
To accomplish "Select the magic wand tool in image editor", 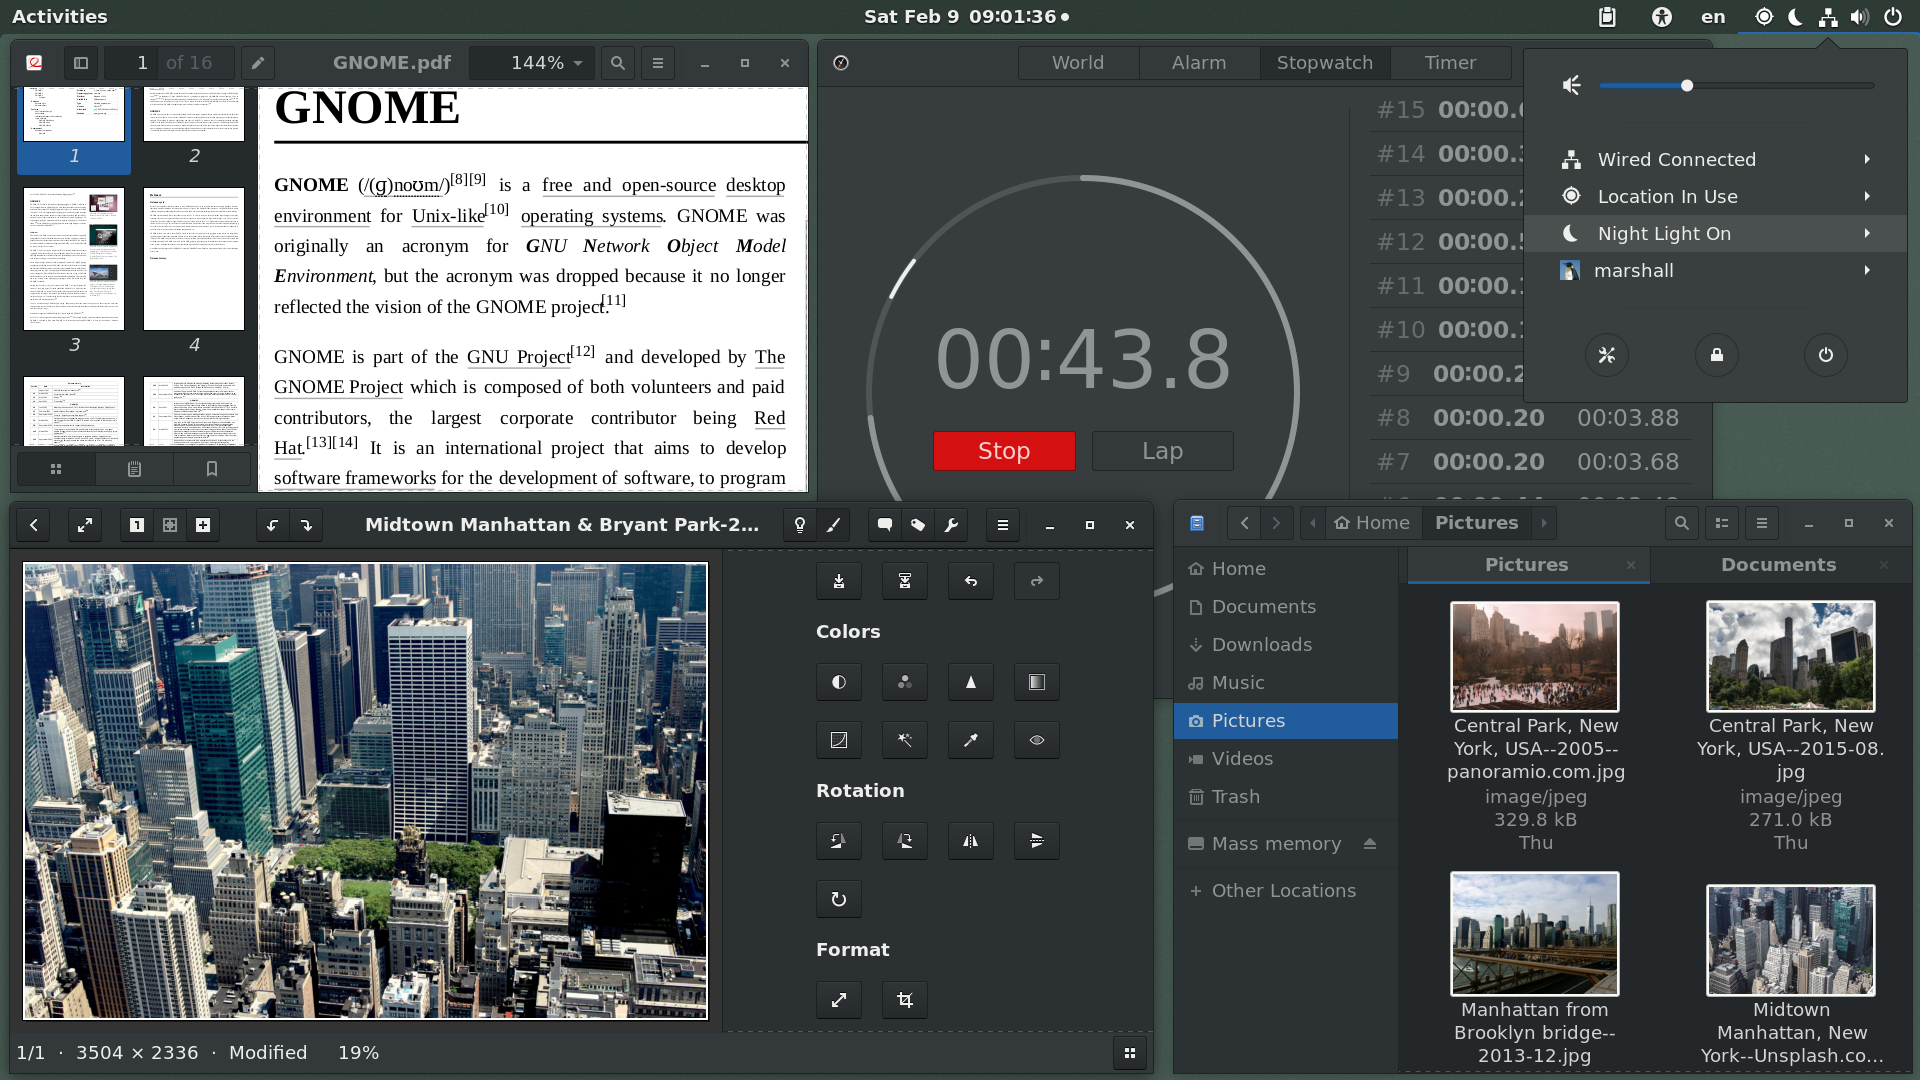I will tap(905, 740).
